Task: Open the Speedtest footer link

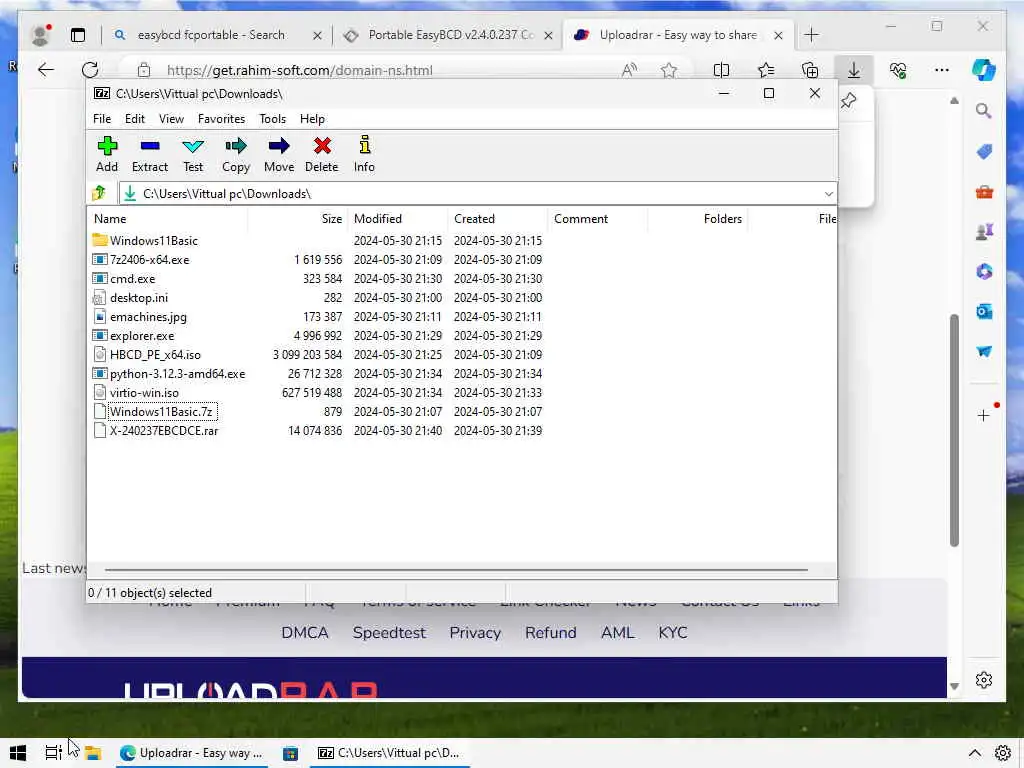Action: 389,633
